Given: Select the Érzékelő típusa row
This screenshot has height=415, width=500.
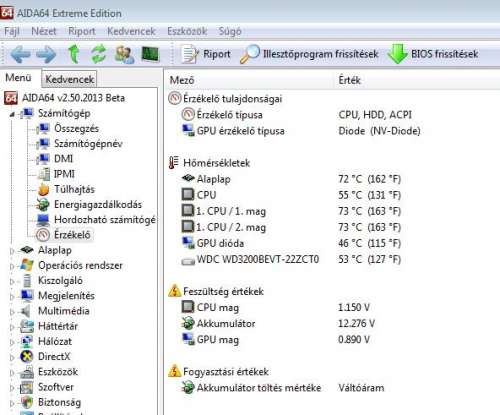Looking at the screenshot, I should (x=297, y=115).
